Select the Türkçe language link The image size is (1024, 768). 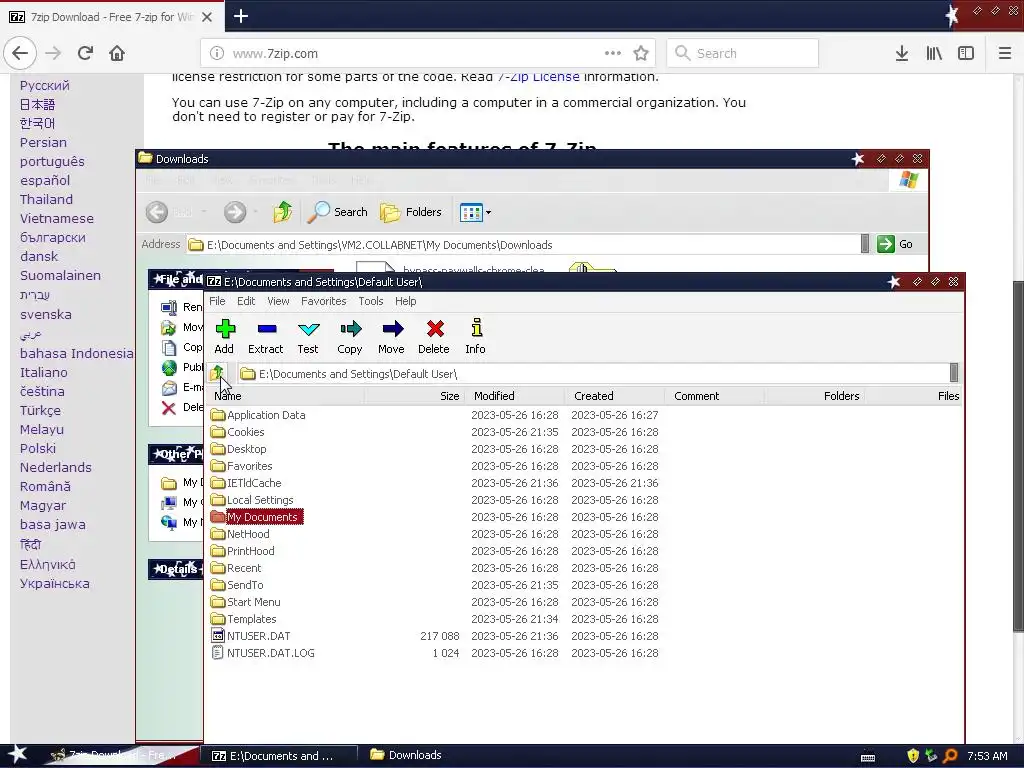(40, 410)
